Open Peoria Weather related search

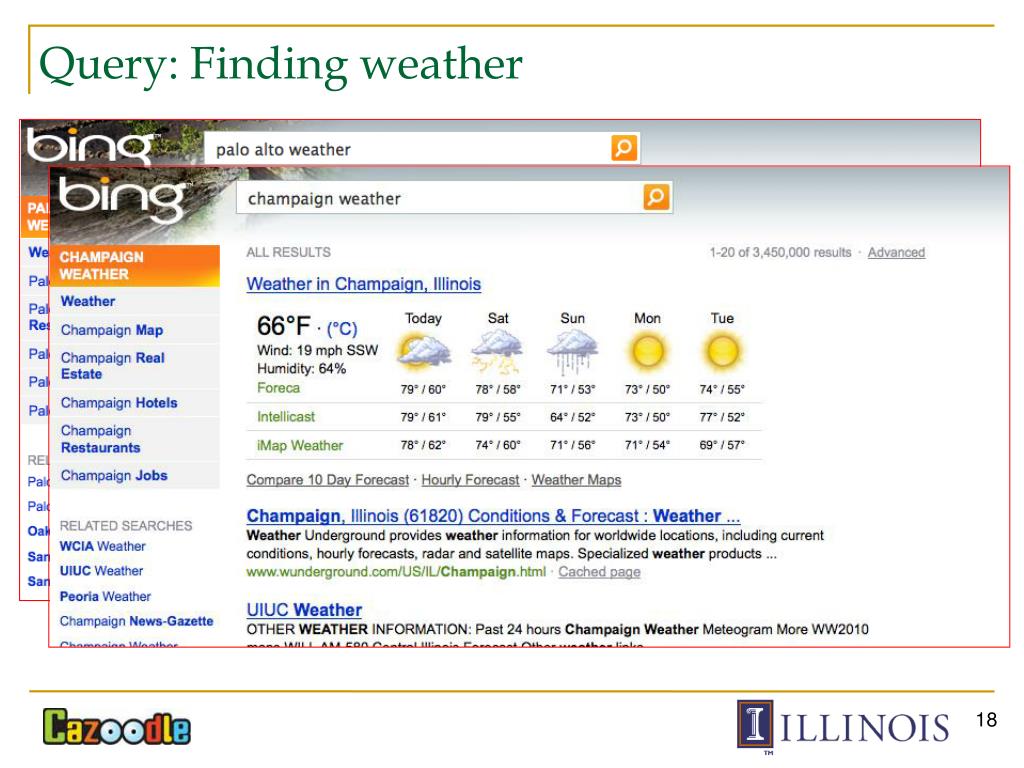[x=105, y=596]
